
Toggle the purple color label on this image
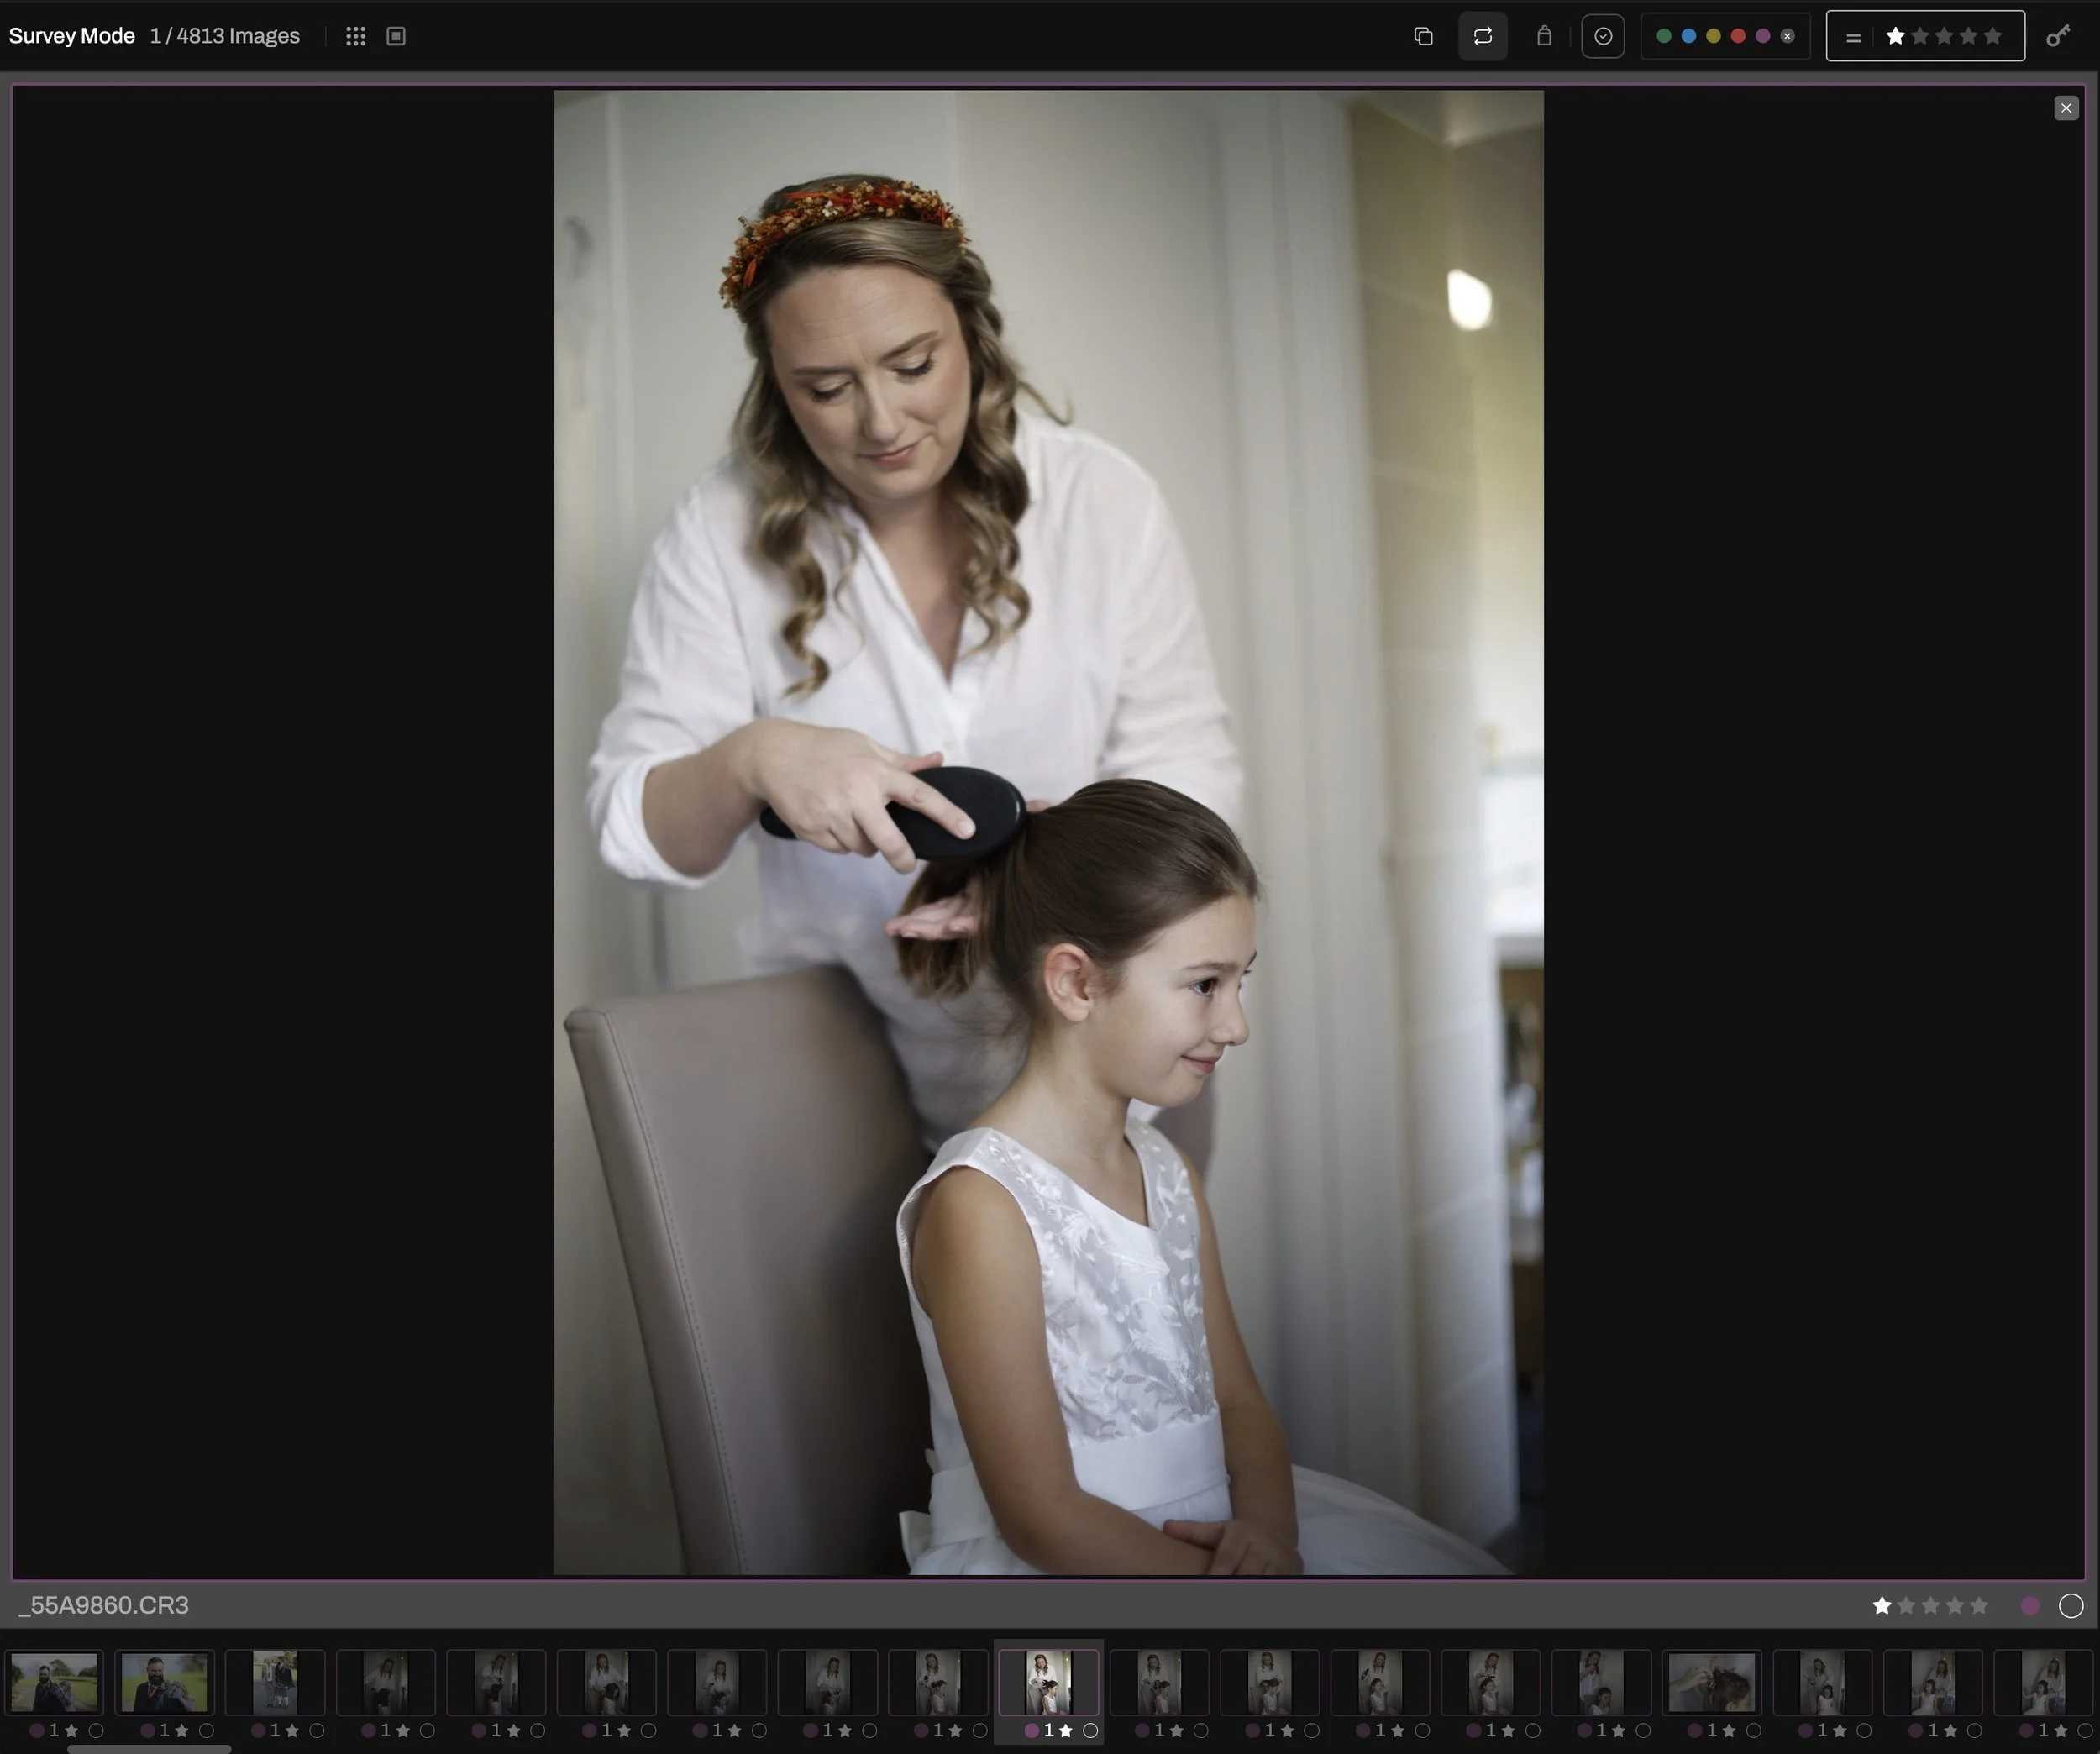click(x=2030, y=1605)
